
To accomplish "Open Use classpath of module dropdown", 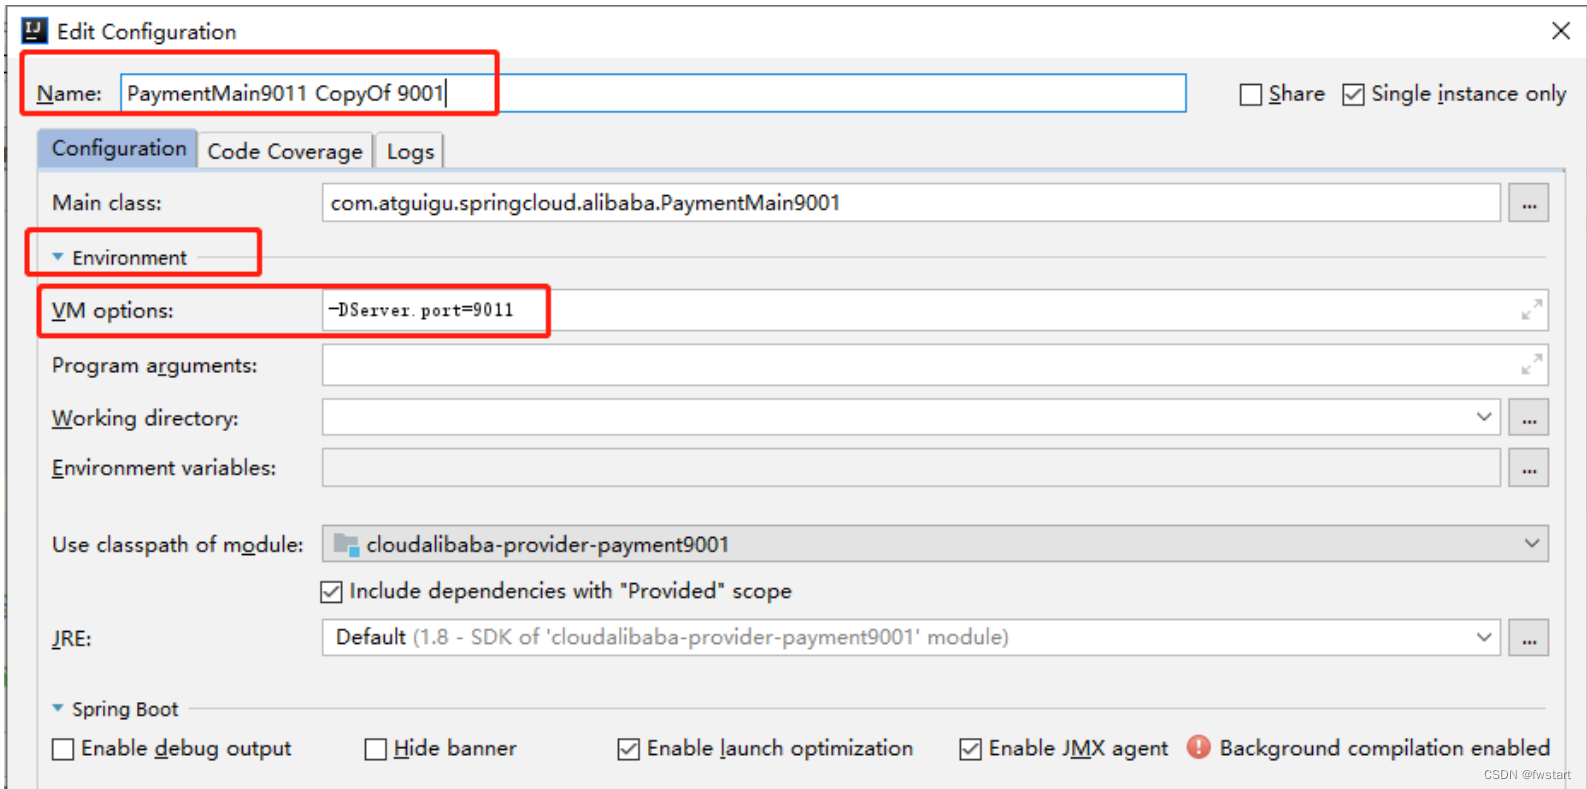I will coord(1532,543).
